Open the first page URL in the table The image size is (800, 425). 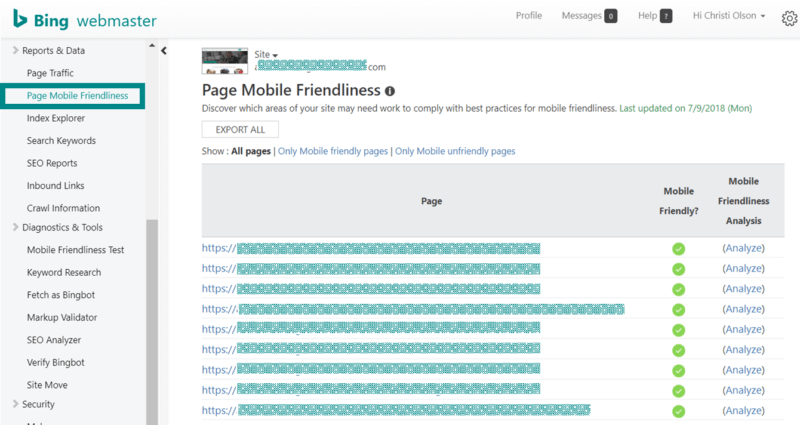coord(371,248)
